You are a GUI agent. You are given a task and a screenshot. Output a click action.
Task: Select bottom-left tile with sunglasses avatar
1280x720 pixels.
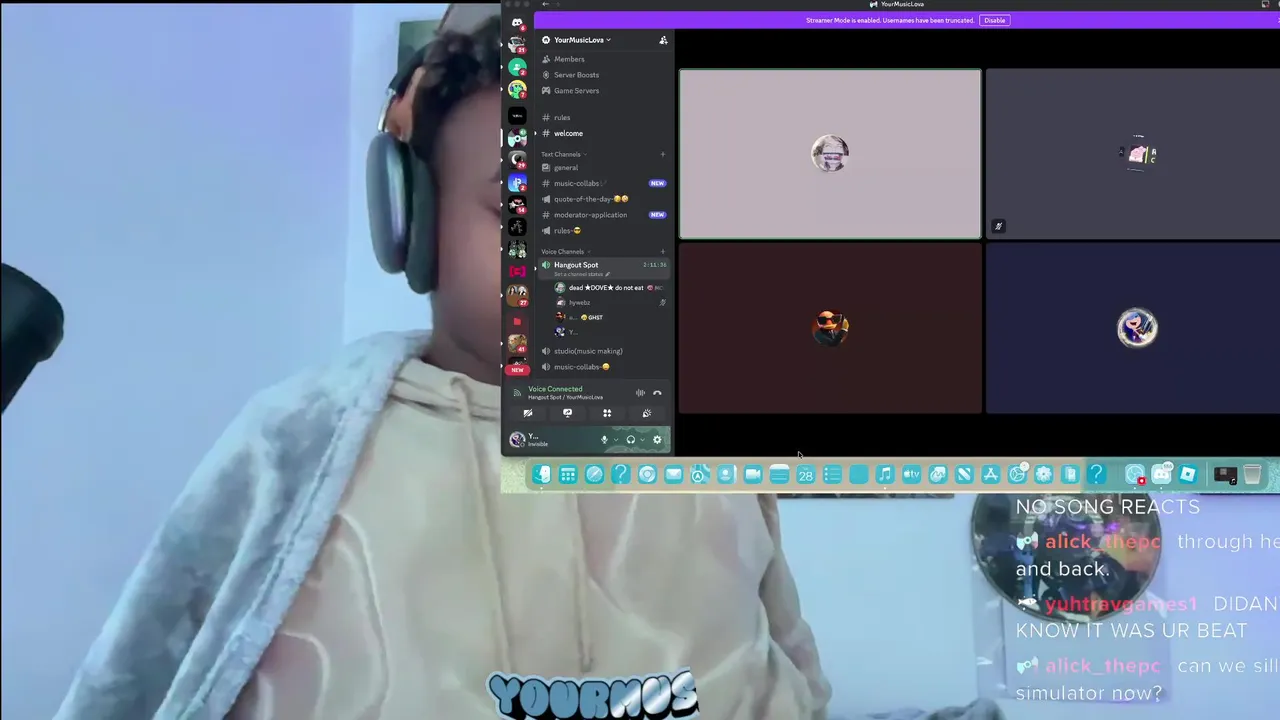point(830,328)
